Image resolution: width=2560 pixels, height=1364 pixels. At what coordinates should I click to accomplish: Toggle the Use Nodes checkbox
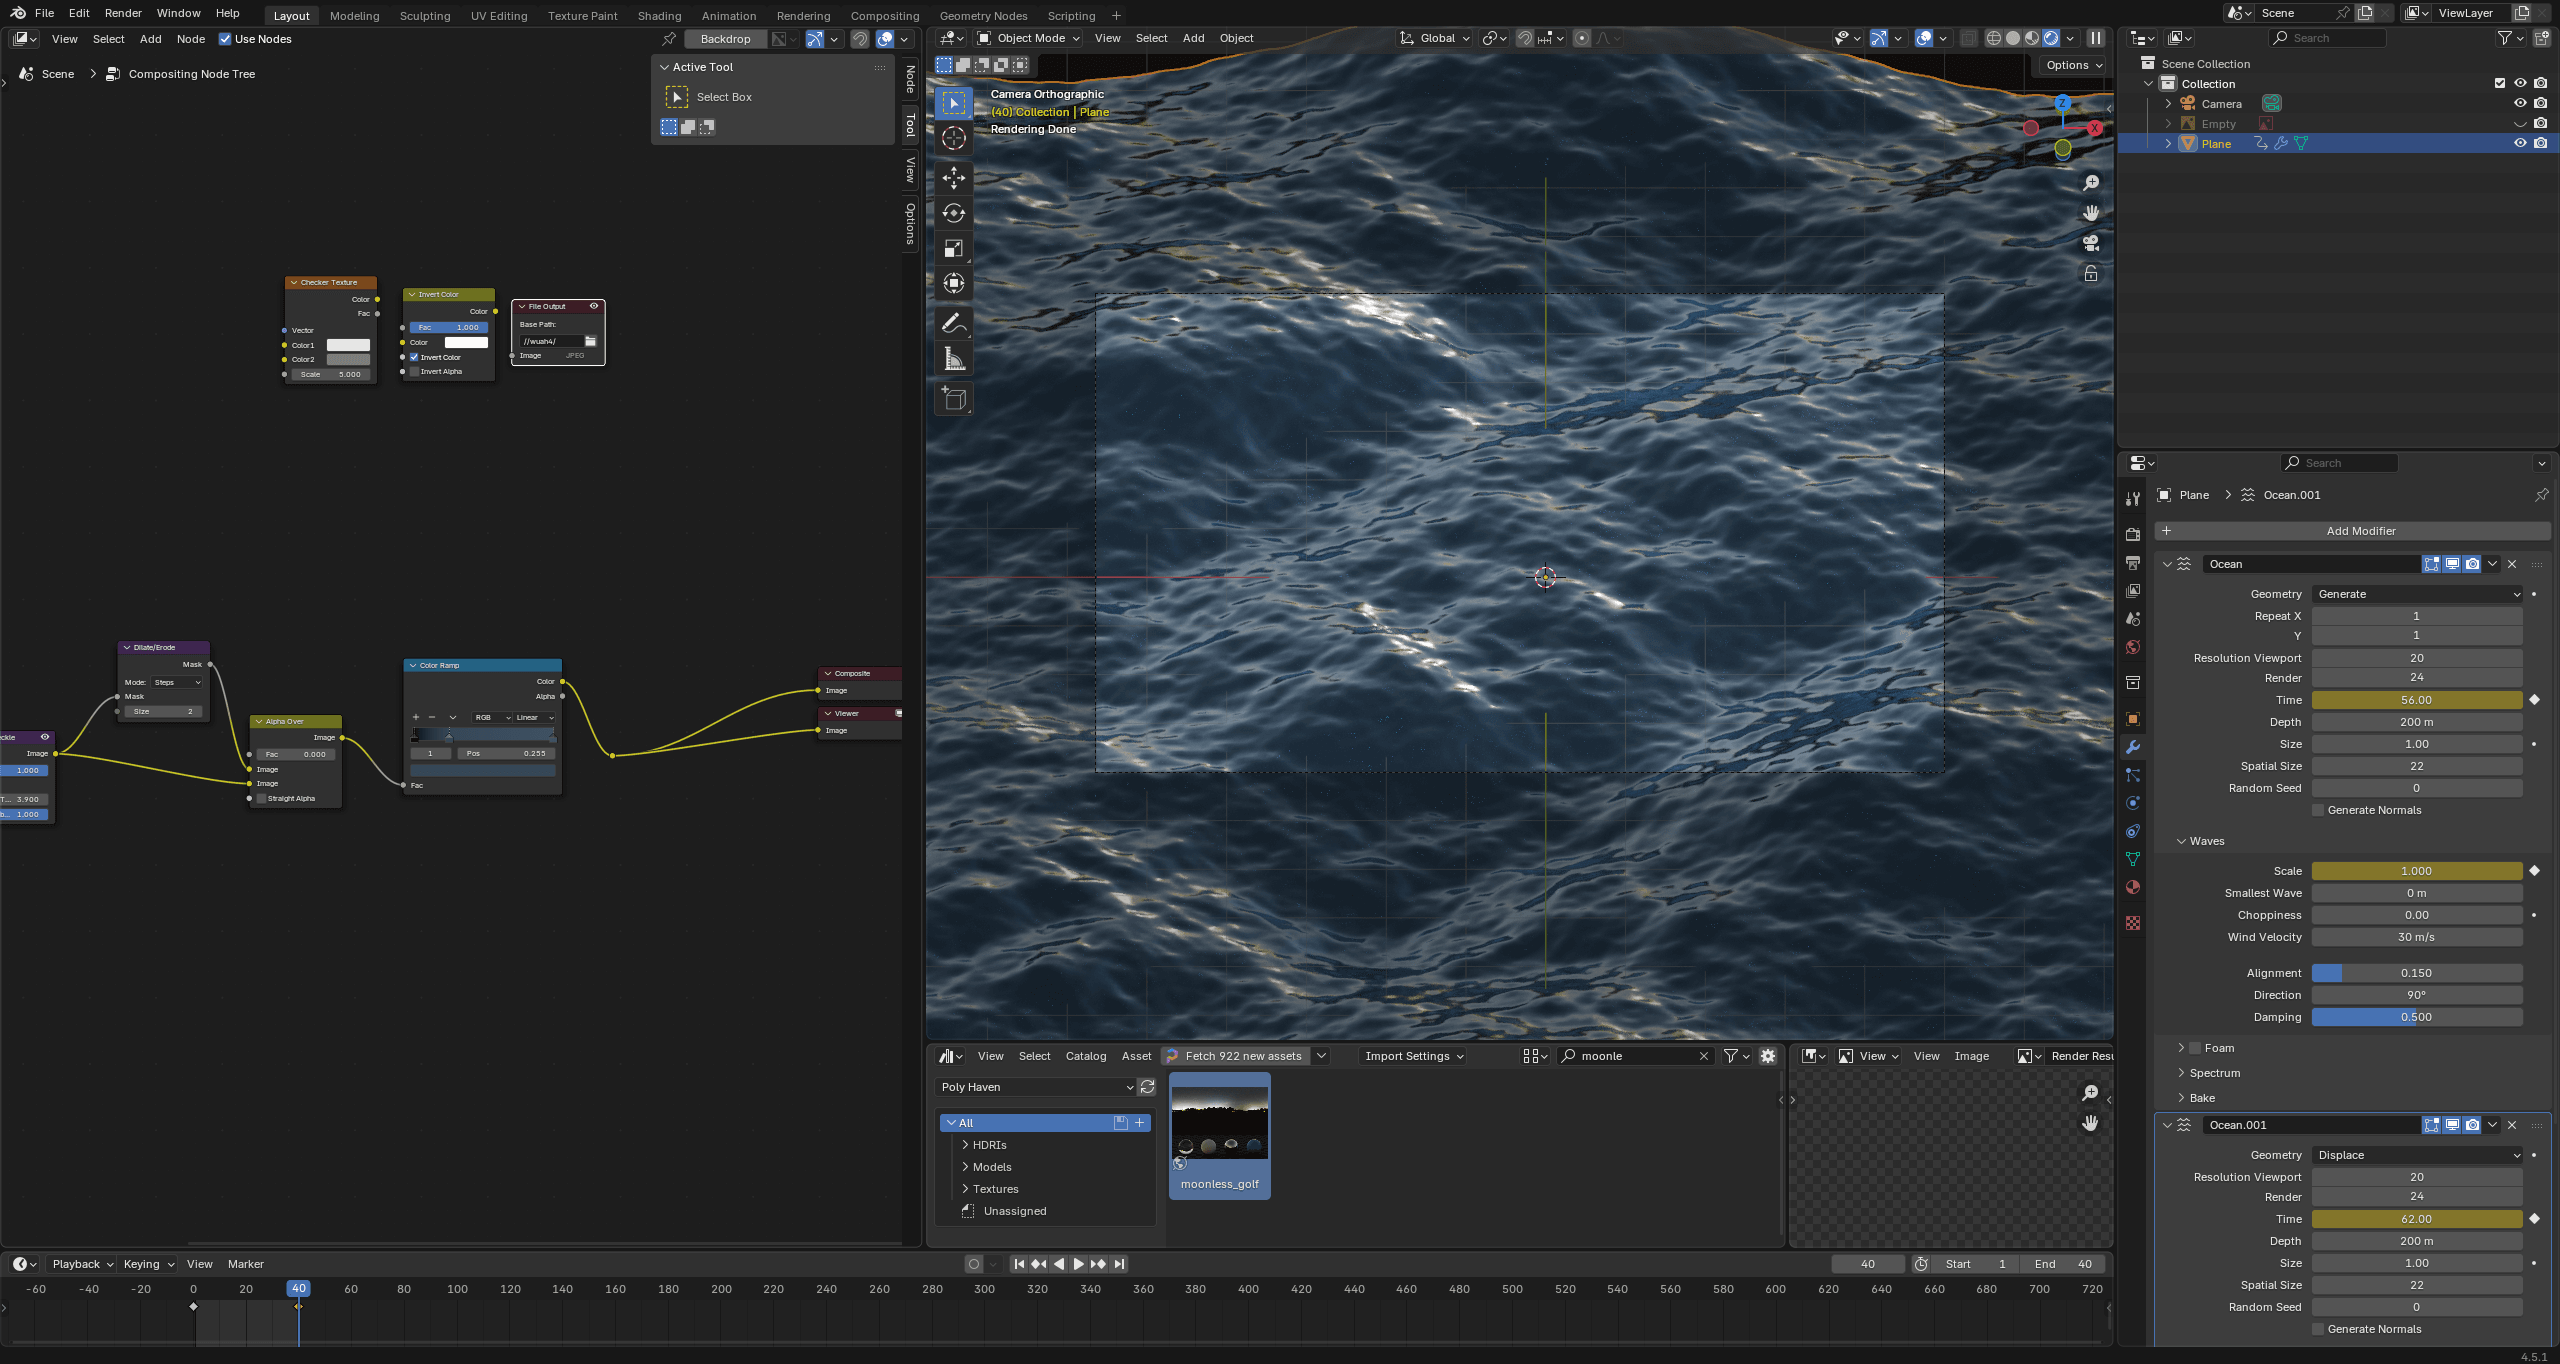point(225,39)
